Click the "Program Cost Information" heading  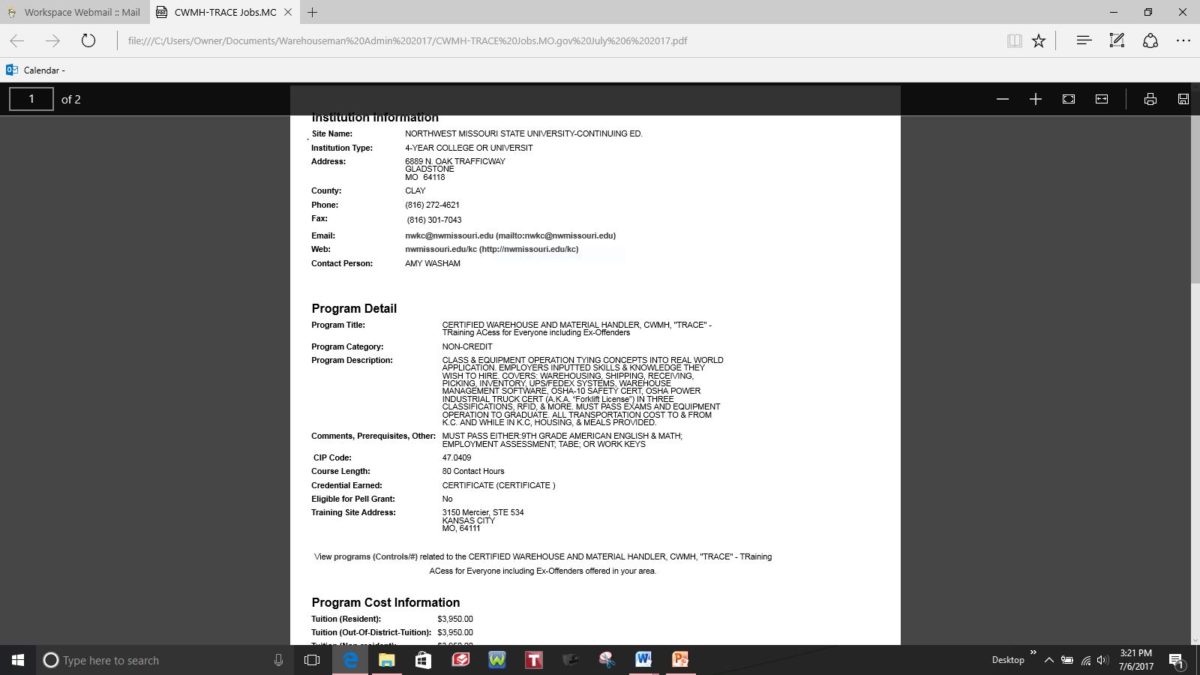[x=386, y=602]
